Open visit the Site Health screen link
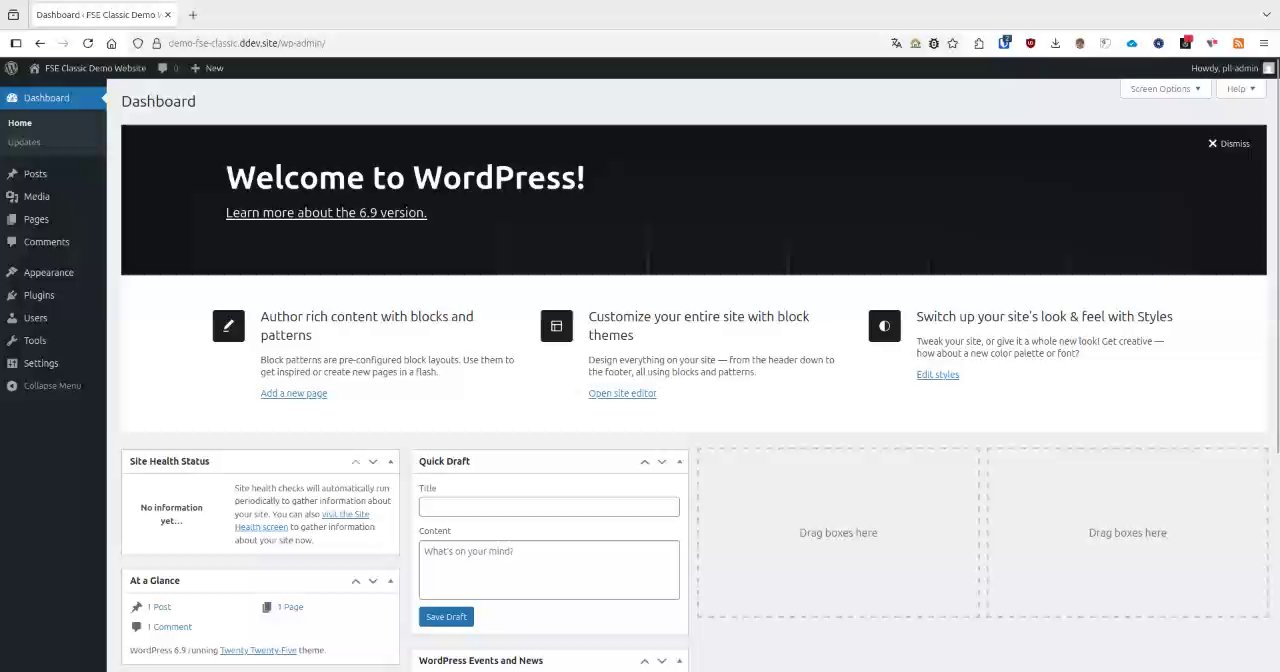Screen dimensions: 1280x672 click(303, 520)
